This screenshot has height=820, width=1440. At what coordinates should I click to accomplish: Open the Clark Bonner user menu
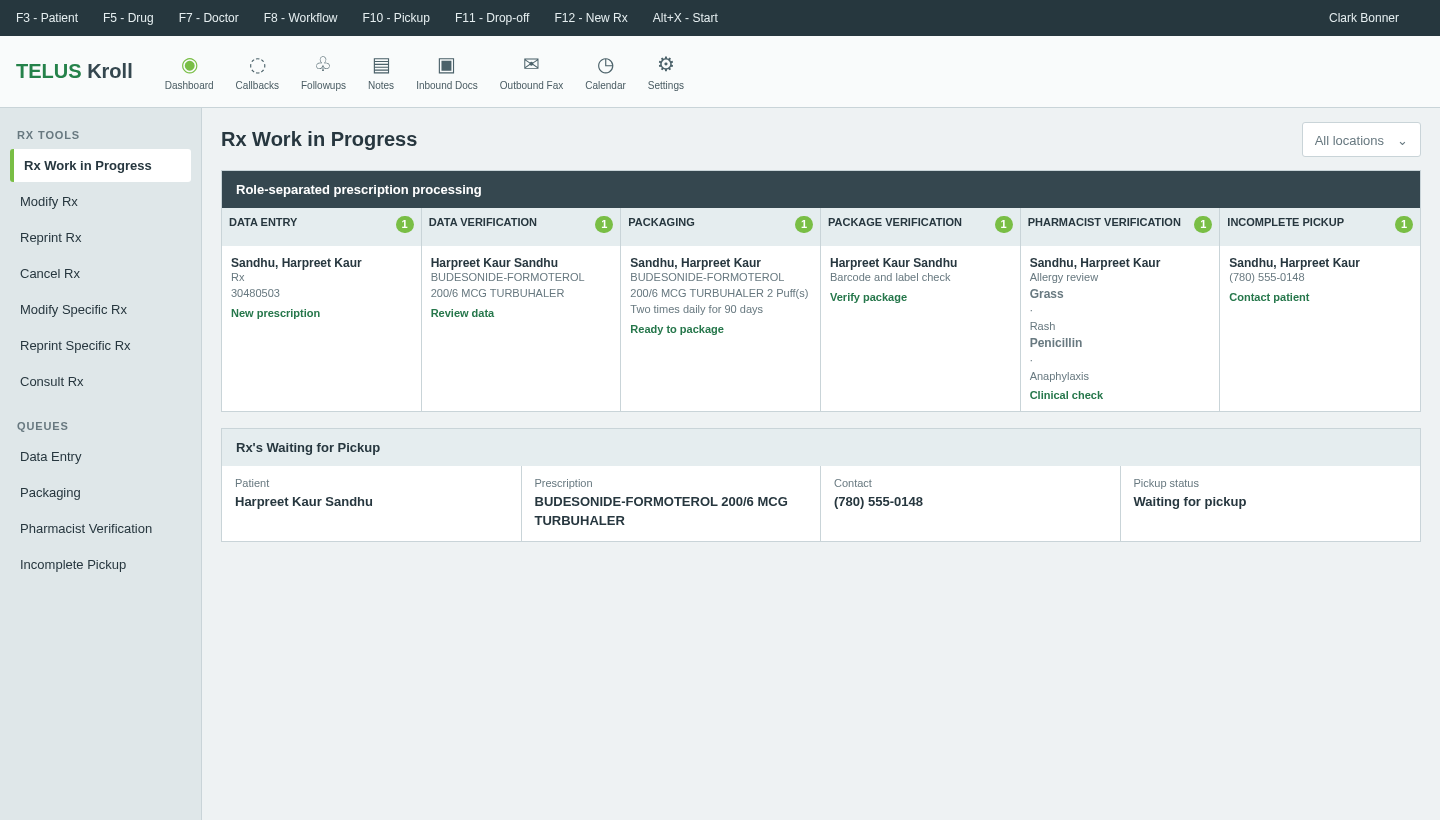click(x=1364, y=18)
